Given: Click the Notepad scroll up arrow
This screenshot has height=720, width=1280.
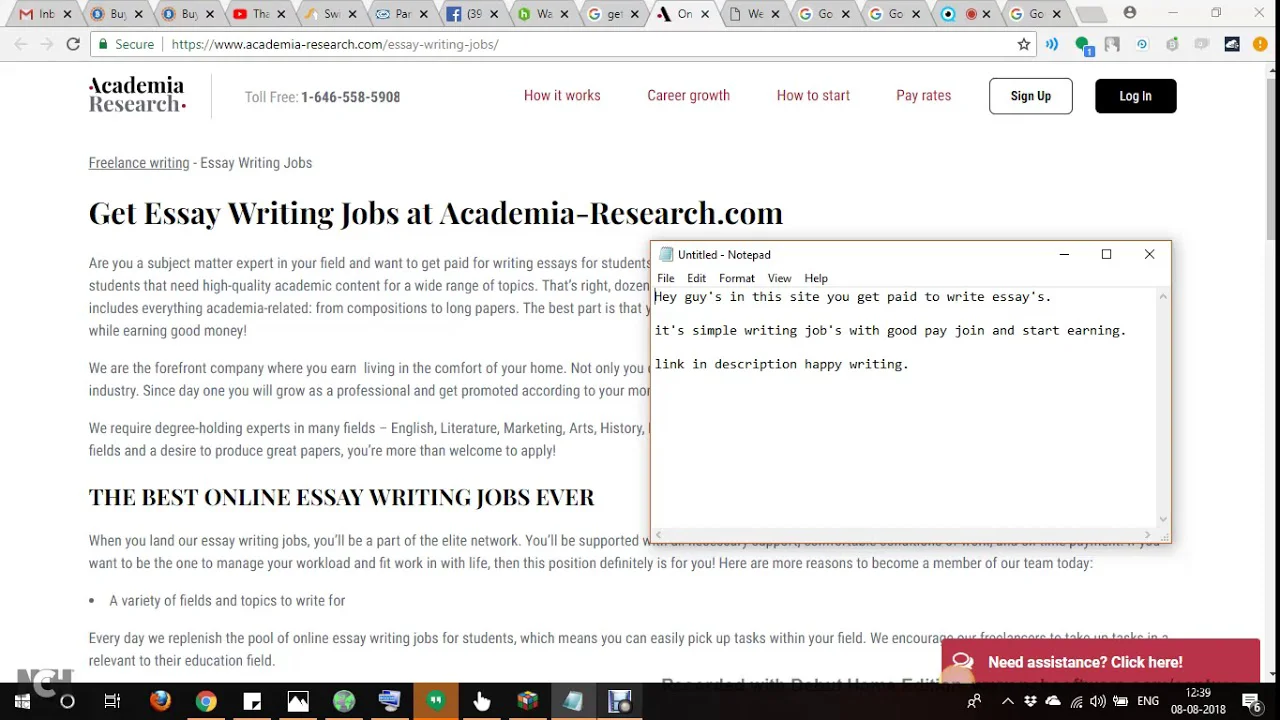Looking at the screenshot, I should coord(1163,297).
